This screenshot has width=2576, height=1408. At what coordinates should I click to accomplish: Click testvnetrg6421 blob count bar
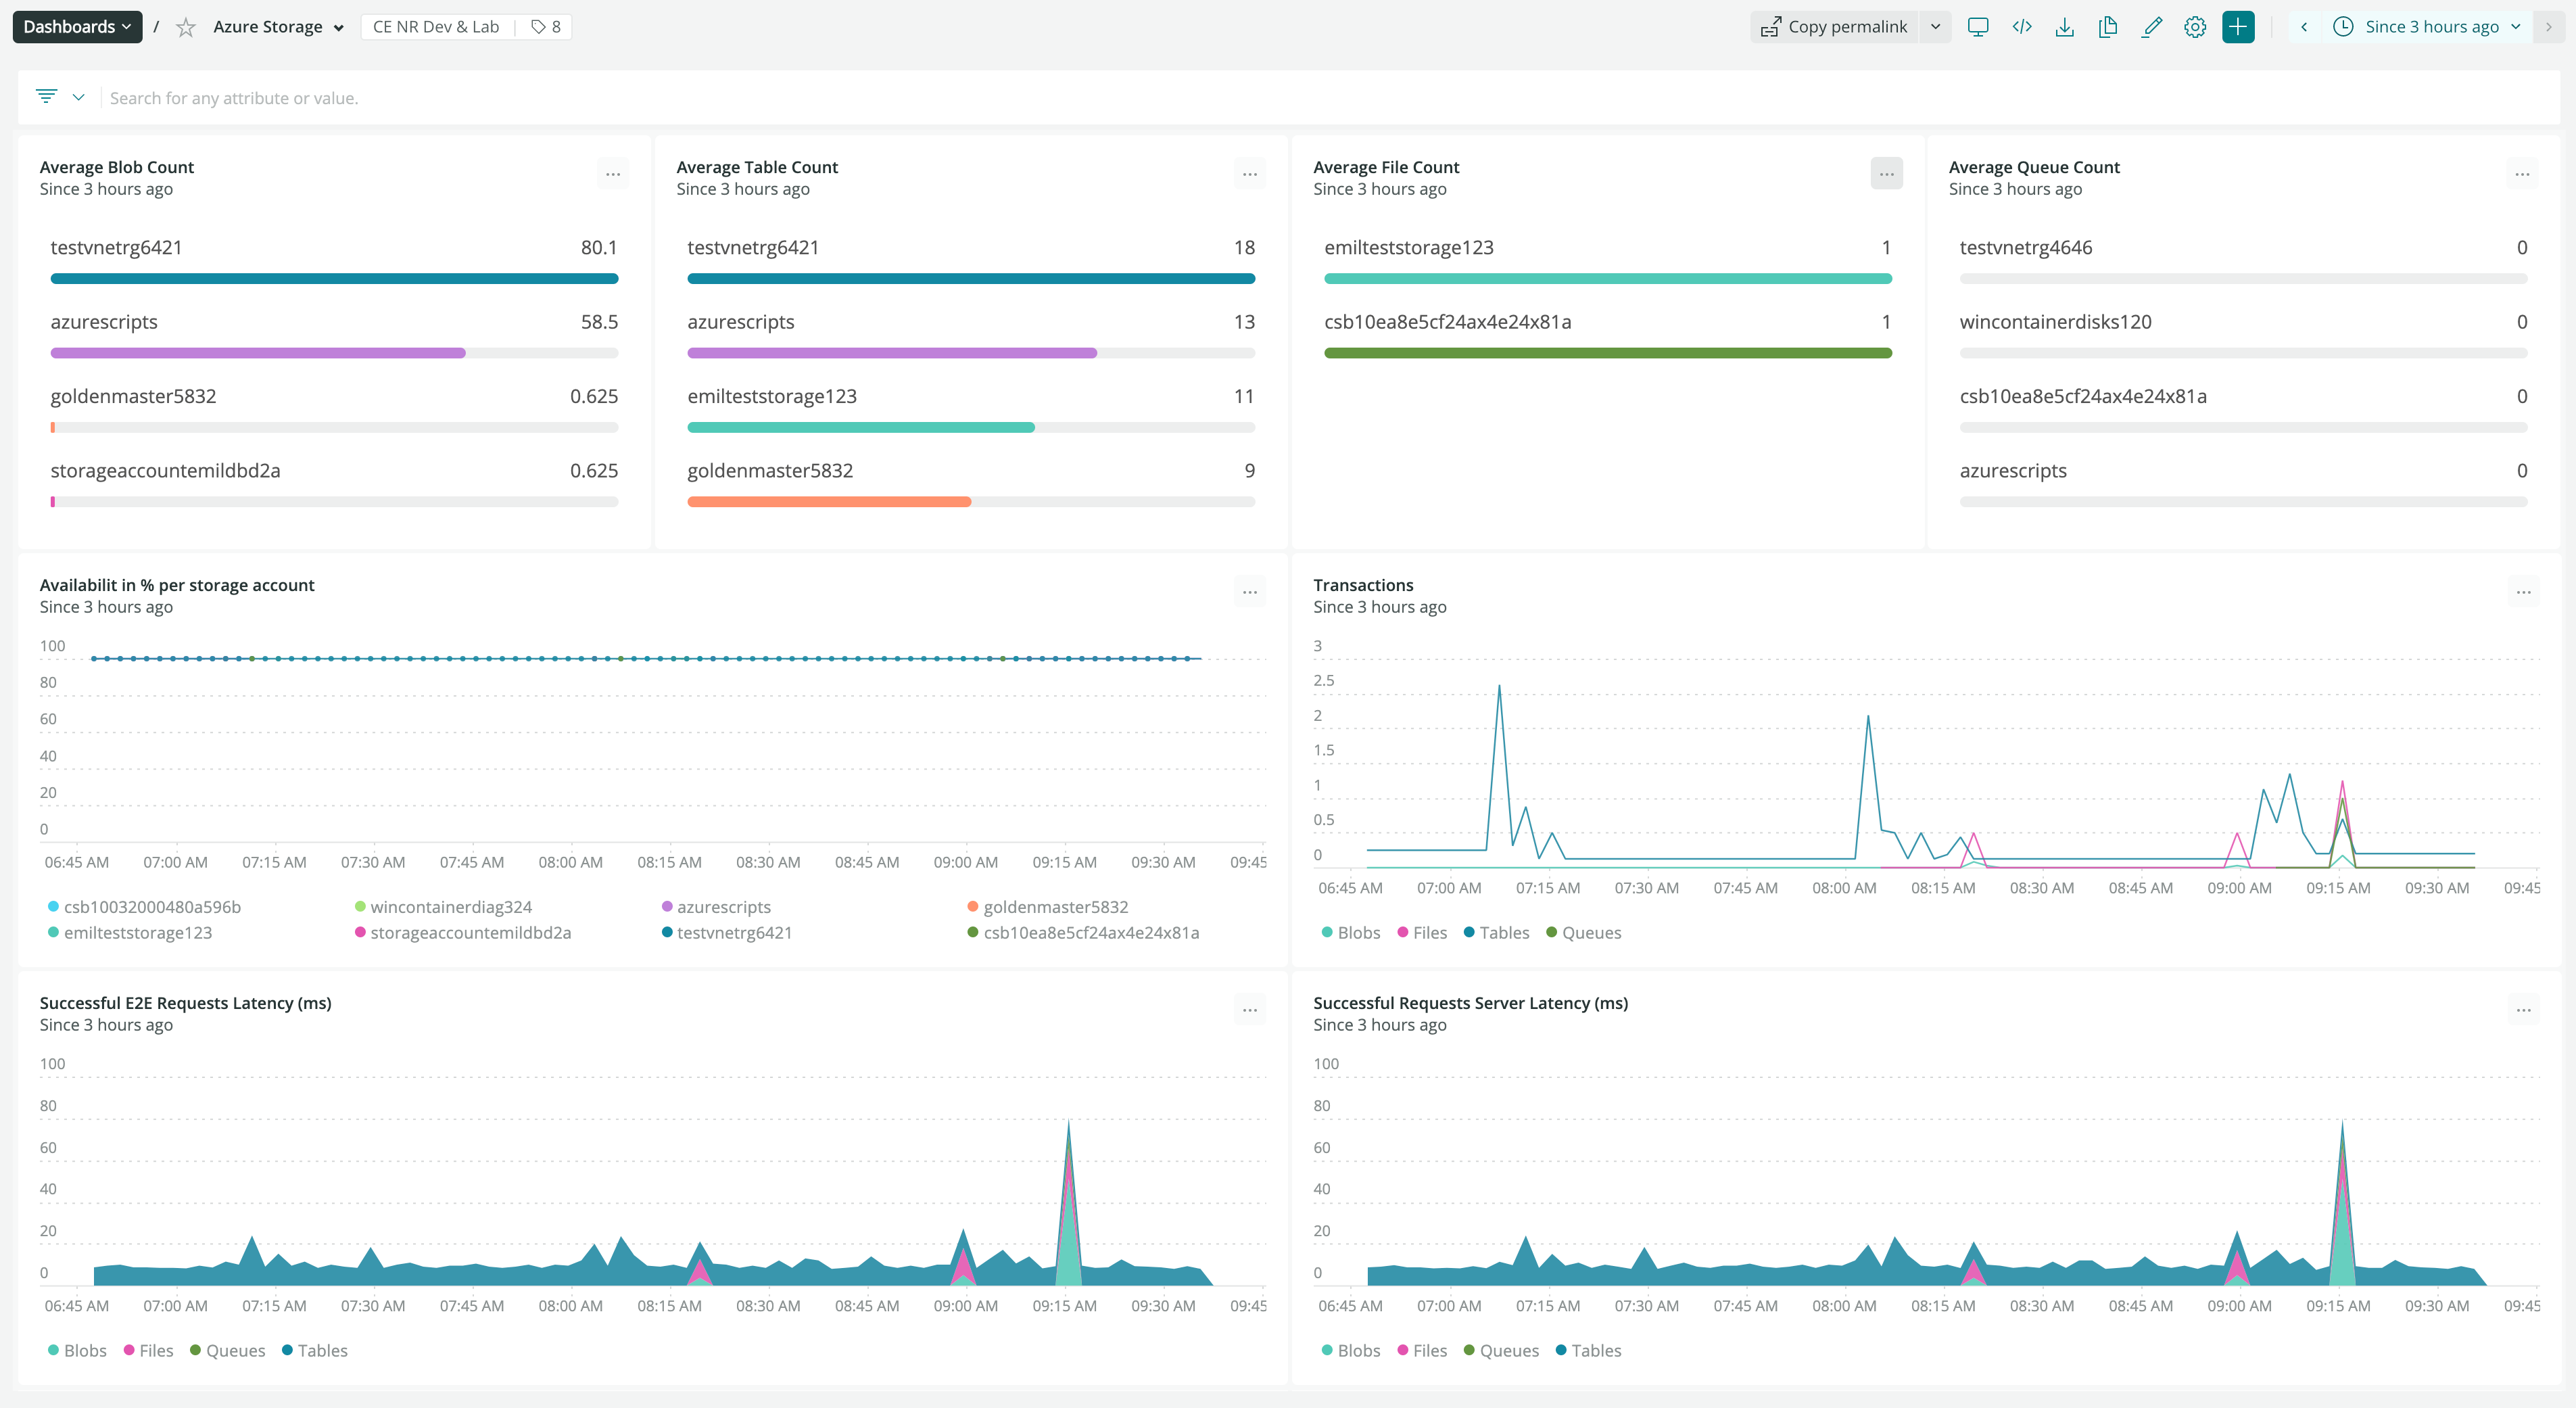(x=334, y=279)
